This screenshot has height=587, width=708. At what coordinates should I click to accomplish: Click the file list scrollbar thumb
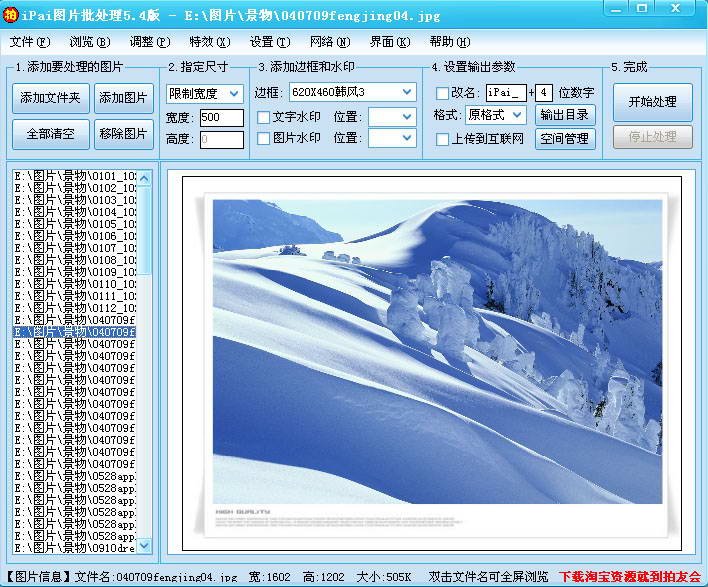pyautogui.click(x=144, y=230)
